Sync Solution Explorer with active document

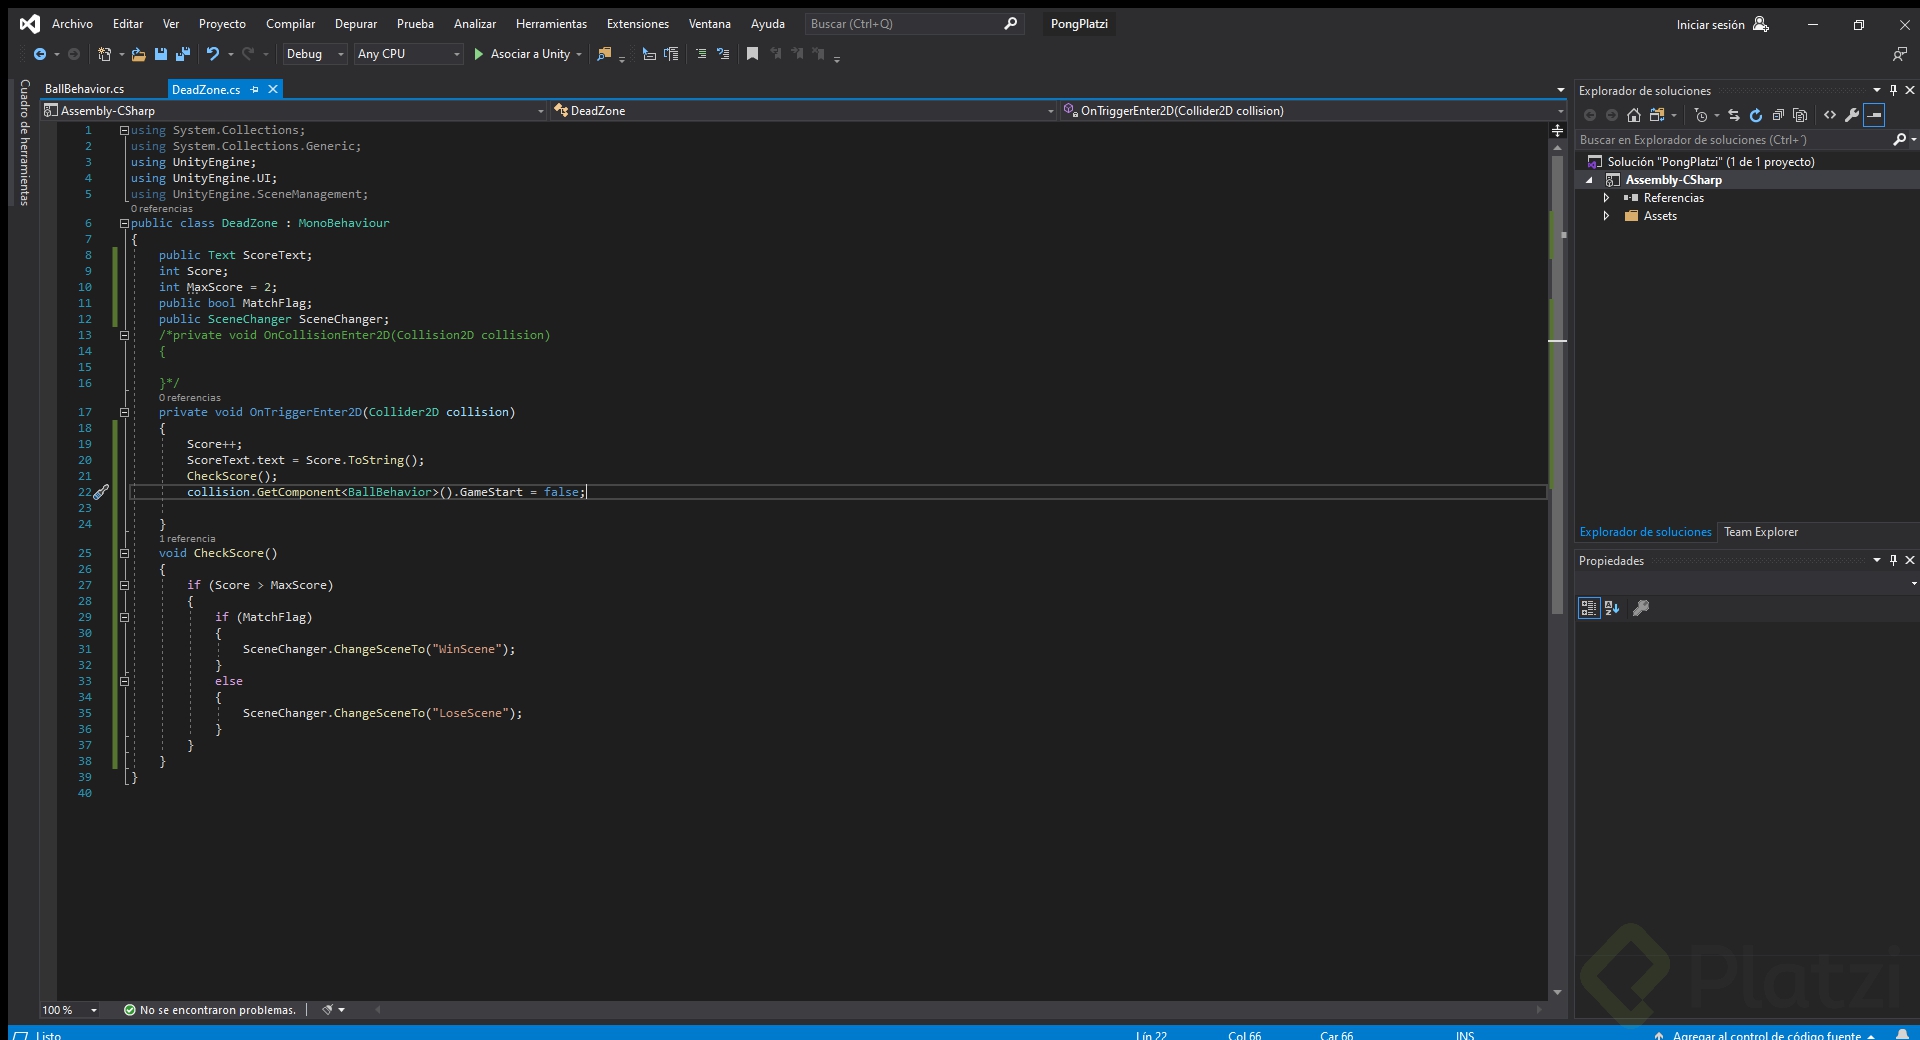1733,115
